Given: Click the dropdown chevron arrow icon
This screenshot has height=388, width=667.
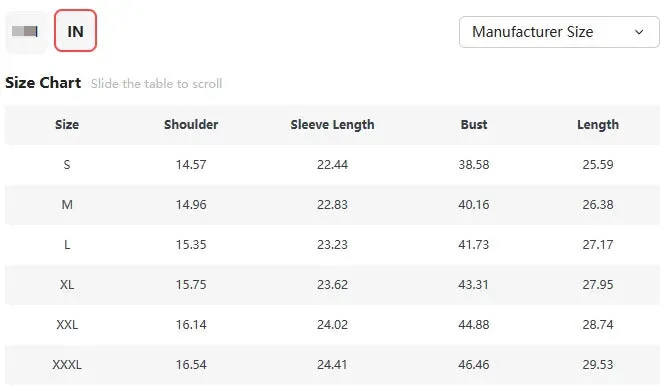Looking at the screenshot, I should pos(639,32).
